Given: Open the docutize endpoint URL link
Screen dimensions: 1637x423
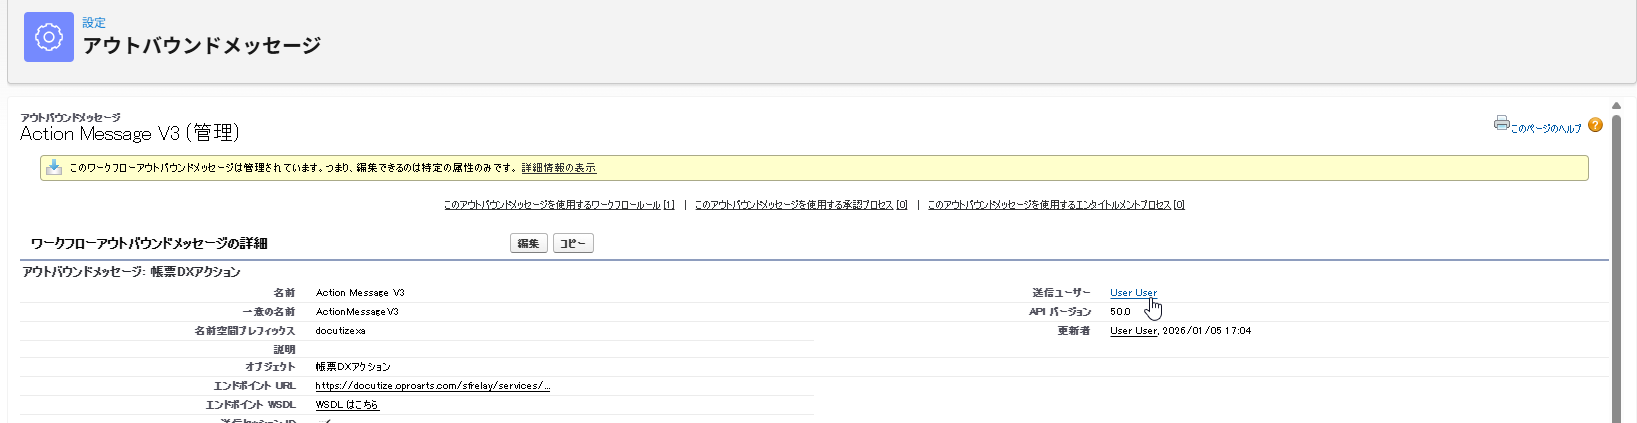Looking at the screenshot, I should [432, 386].
